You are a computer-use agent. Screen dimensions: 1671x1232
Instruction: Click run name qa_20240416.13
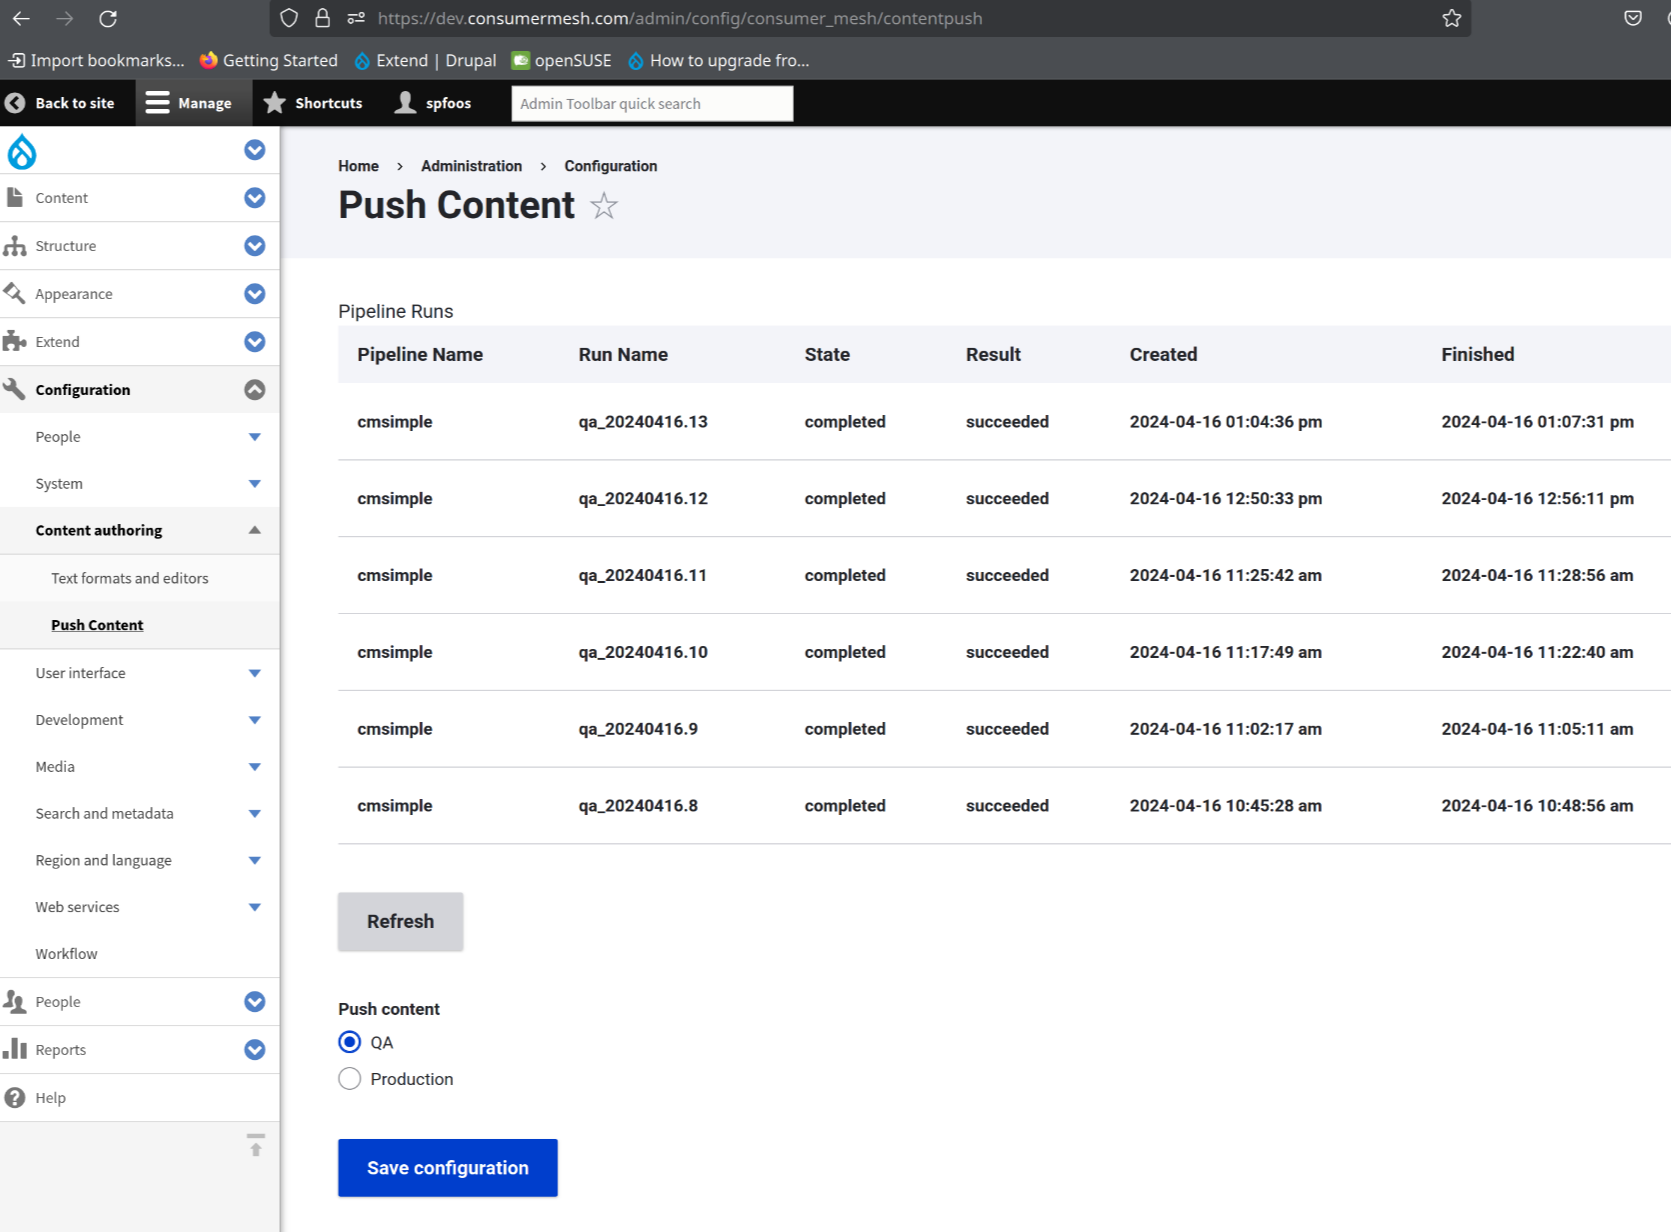(x=643, y=422)
